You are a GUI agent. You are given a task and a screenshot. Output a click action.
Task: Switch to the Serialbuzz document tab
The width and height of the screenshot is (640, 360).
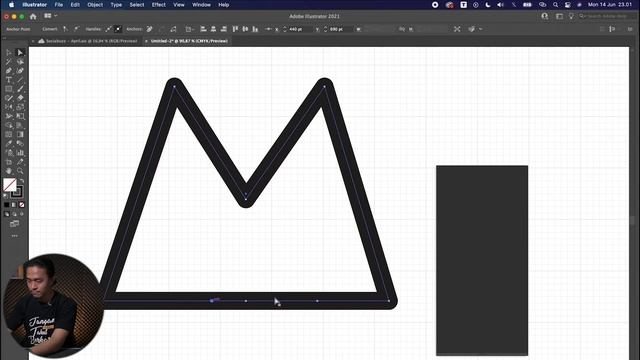[x=87, y=41]
